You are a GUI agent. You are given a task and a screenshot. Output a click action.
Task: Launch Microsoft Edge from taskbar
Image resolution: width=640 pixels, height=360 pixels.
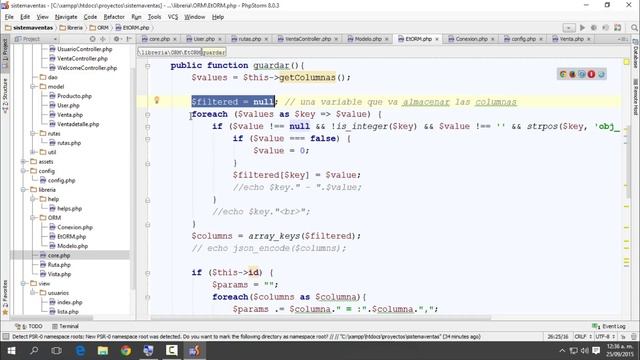(x=80, y=351)
